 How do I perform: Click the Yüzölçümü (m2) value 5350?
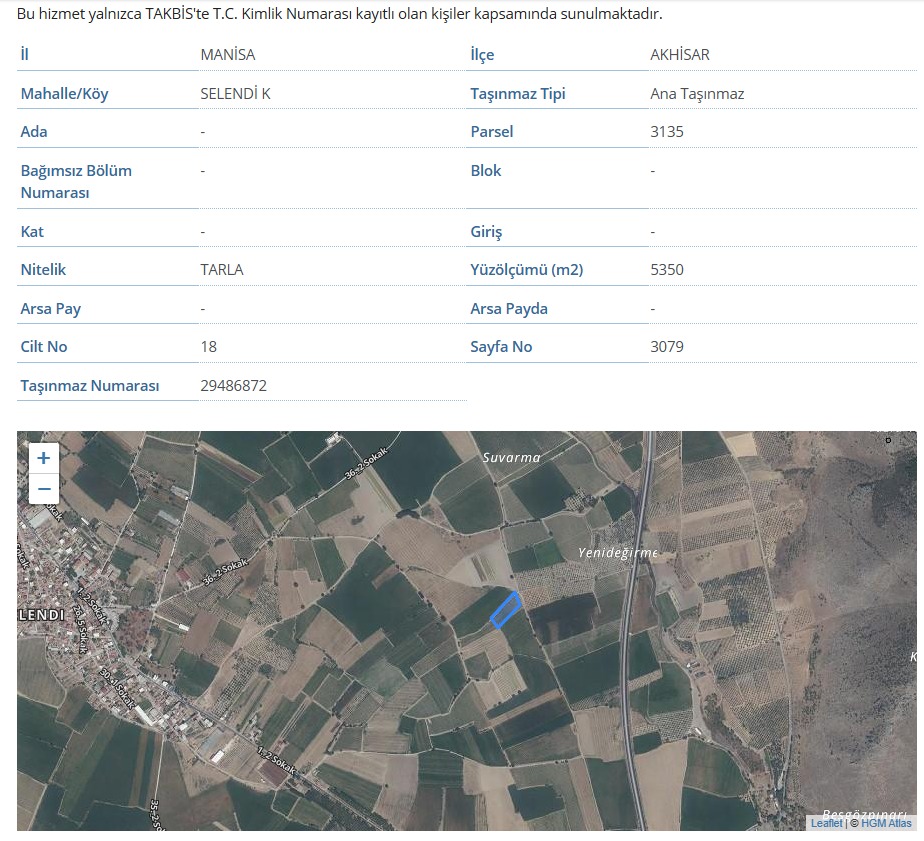(x=666, y=270)
